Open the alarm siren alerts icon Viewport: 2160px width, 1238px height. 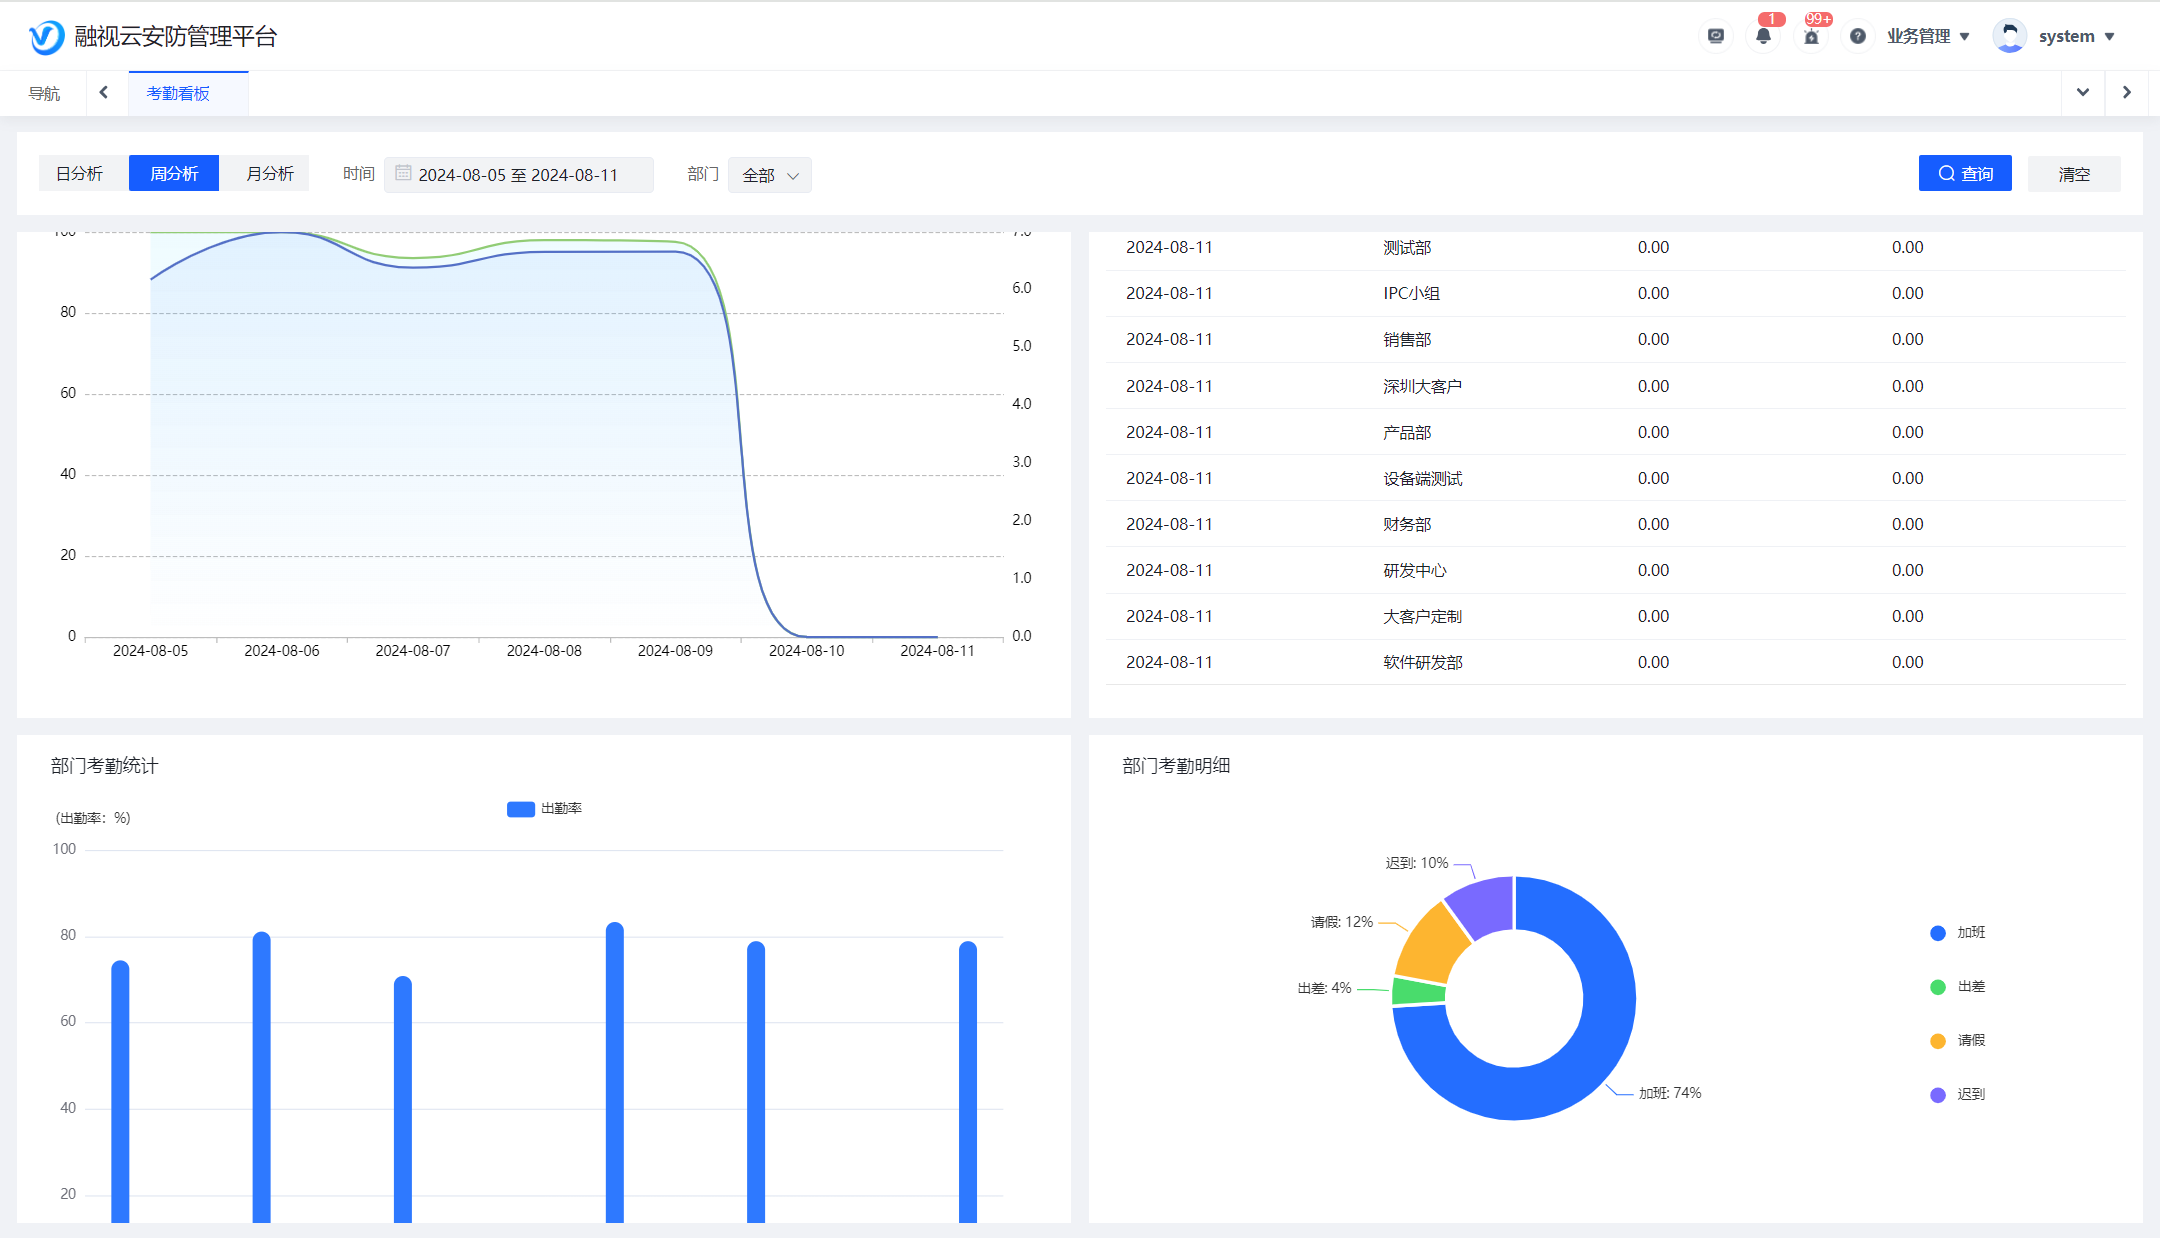coord(1811,36)
